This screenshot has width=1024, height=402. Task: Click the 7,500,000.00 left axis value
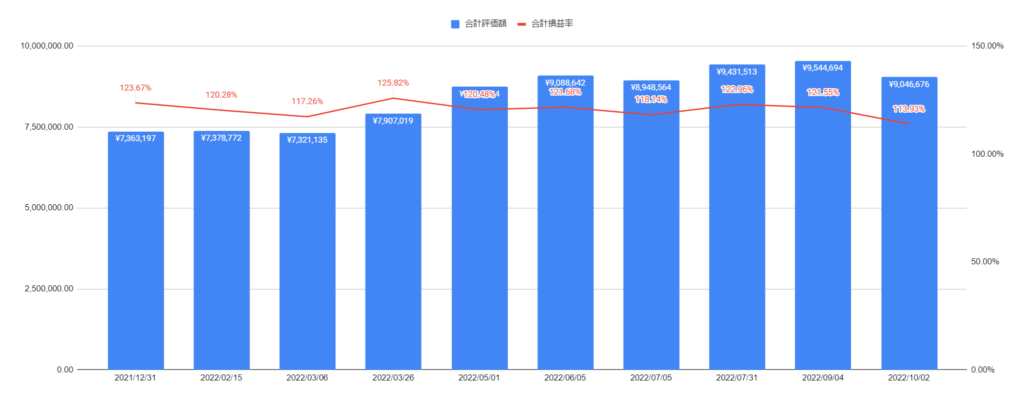[49, 127]
